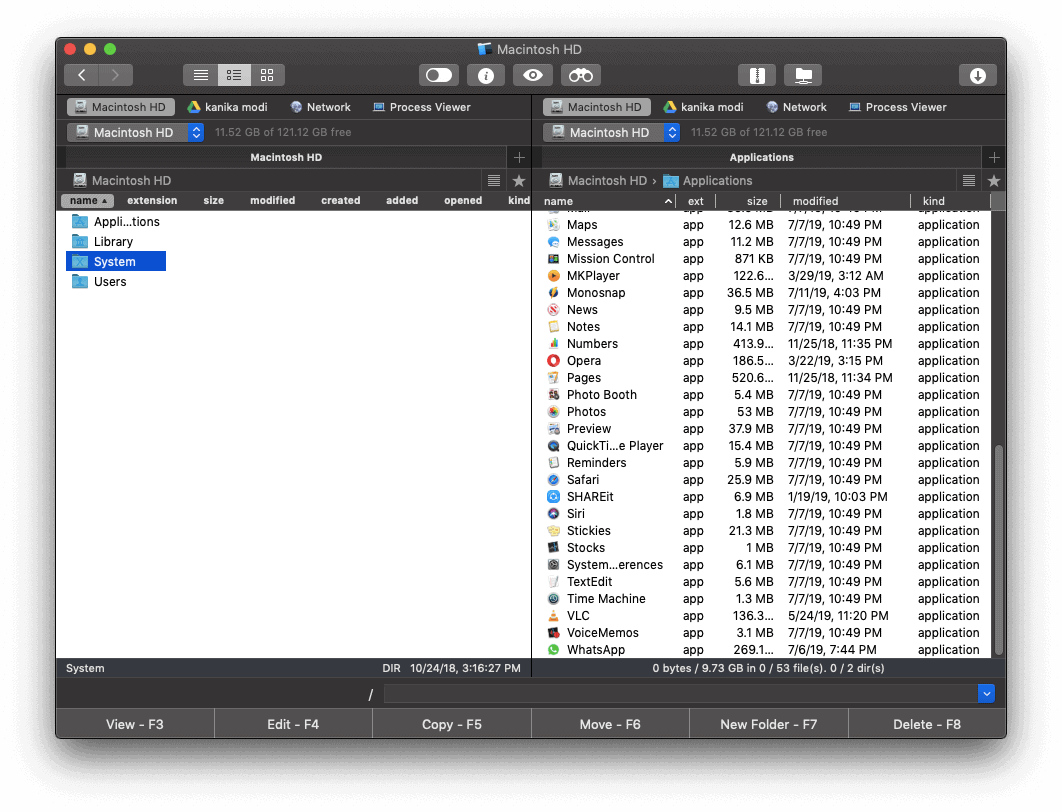
Task: Click the connect to server monitor icon
Action: coord(803,75)
